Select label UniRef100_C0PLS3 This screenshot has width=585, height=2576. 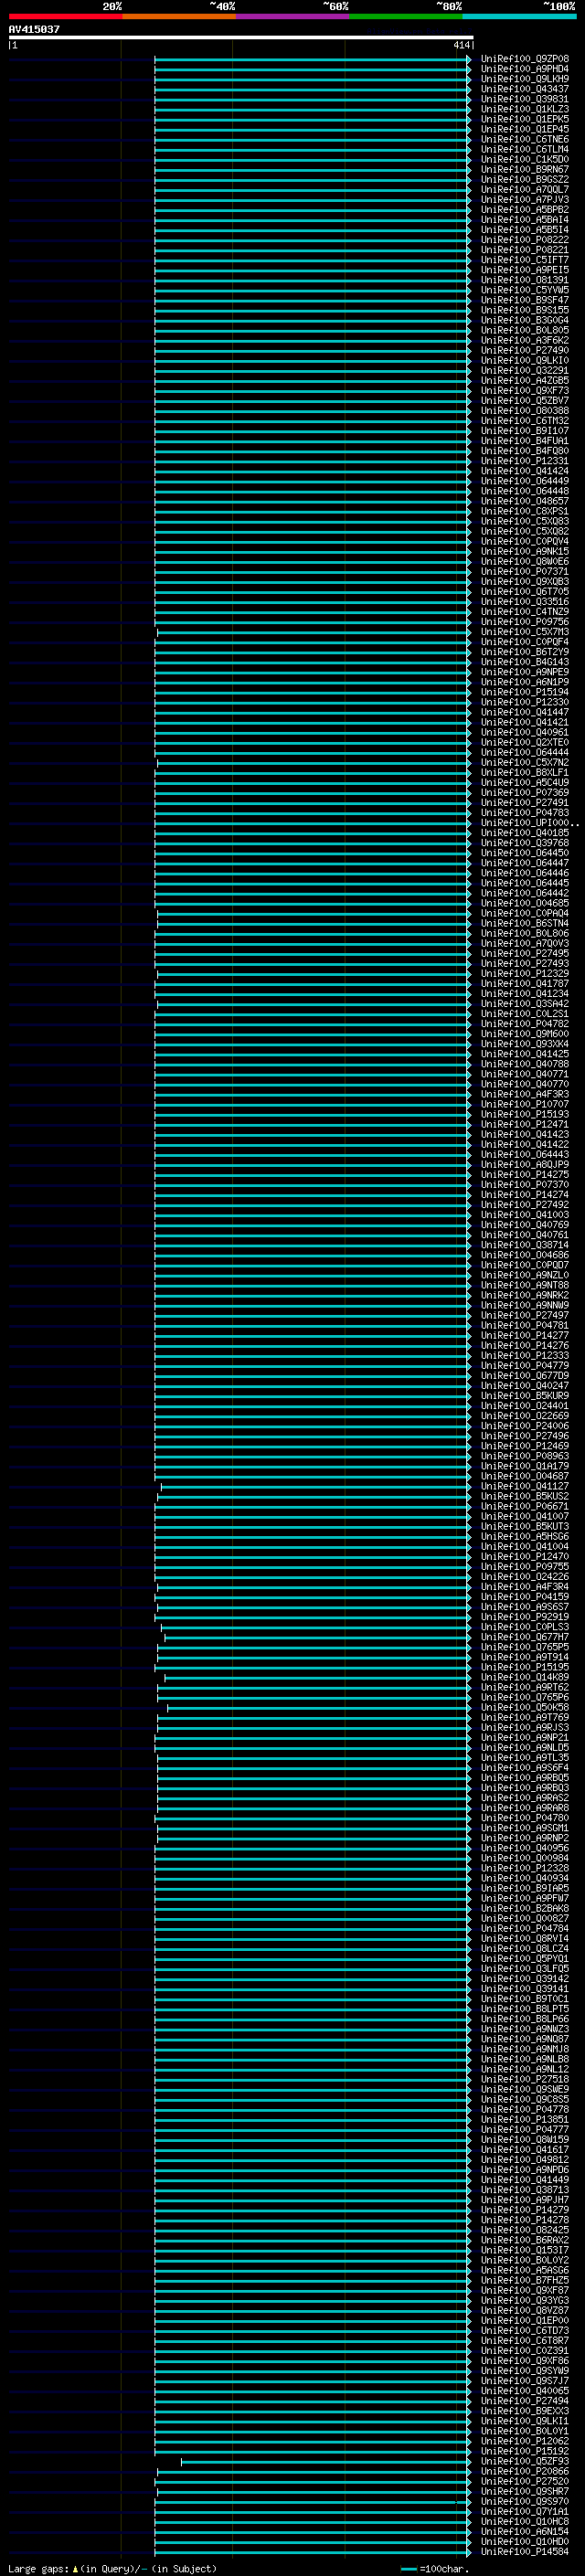pyautogui.click(x=524, y=1626)
